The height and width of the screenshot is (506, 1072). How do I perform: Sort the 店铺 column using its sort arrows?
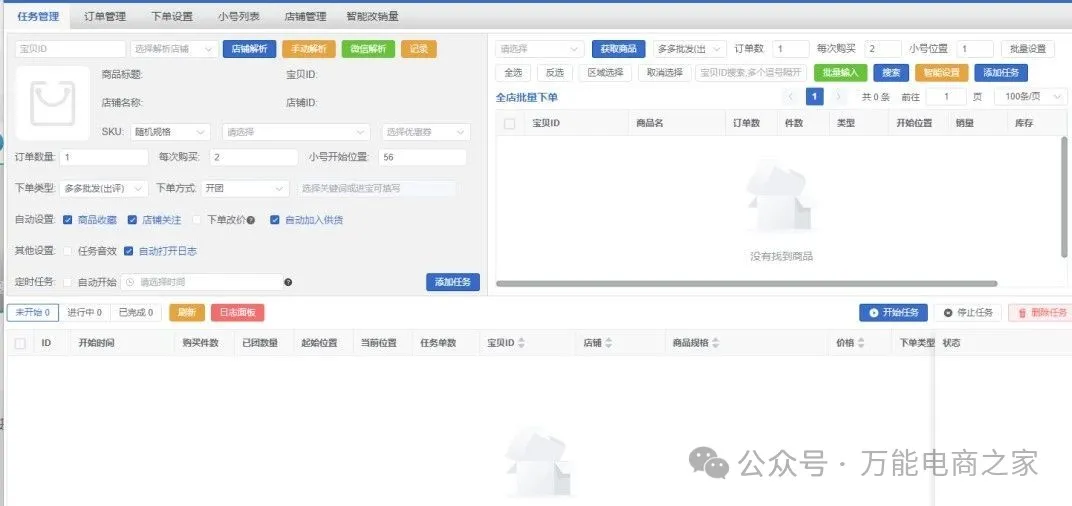click(x=608, y=343)
